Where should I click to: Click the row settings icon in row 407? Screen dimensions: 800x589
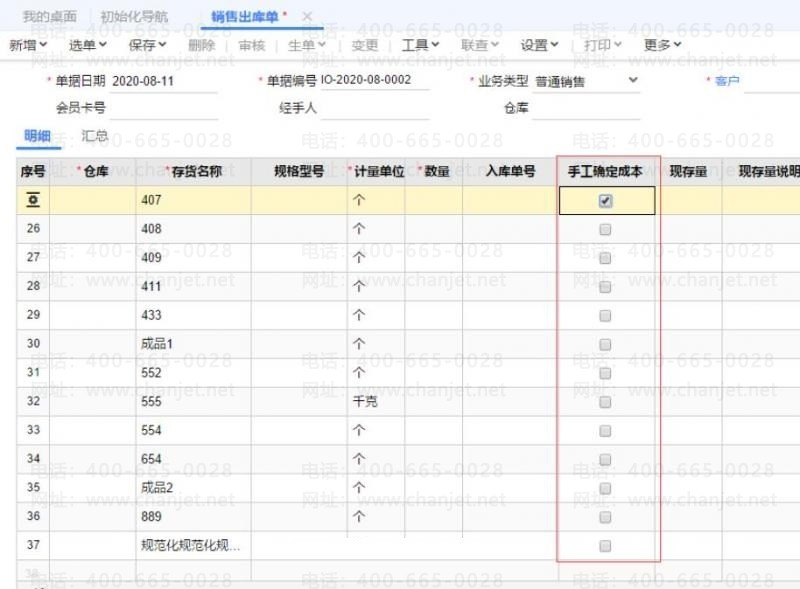[33, 200]
